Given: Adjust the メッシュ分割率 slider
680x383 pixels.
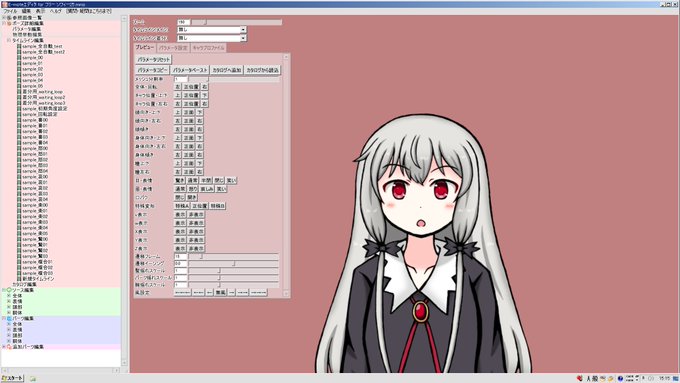Looking at the screenshot, I should [234, 79].
